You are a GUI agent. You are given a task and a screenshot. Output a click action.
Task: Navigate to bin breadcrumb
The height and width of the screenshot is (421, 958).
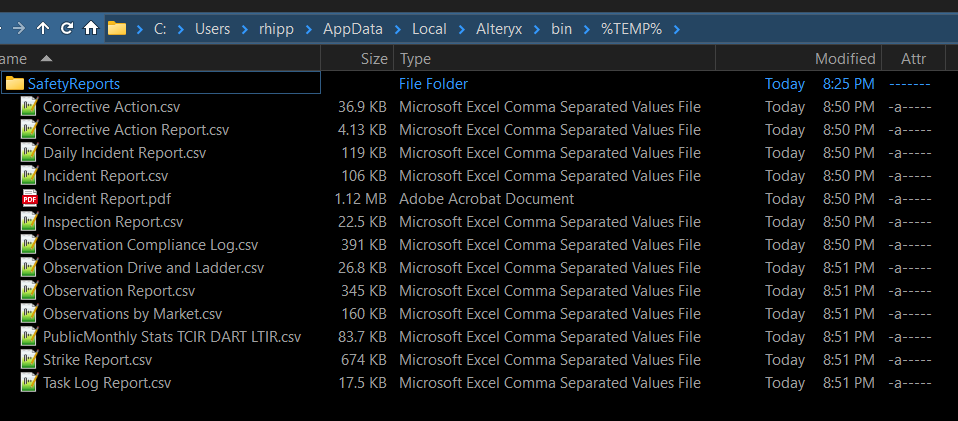coord(561,29)
